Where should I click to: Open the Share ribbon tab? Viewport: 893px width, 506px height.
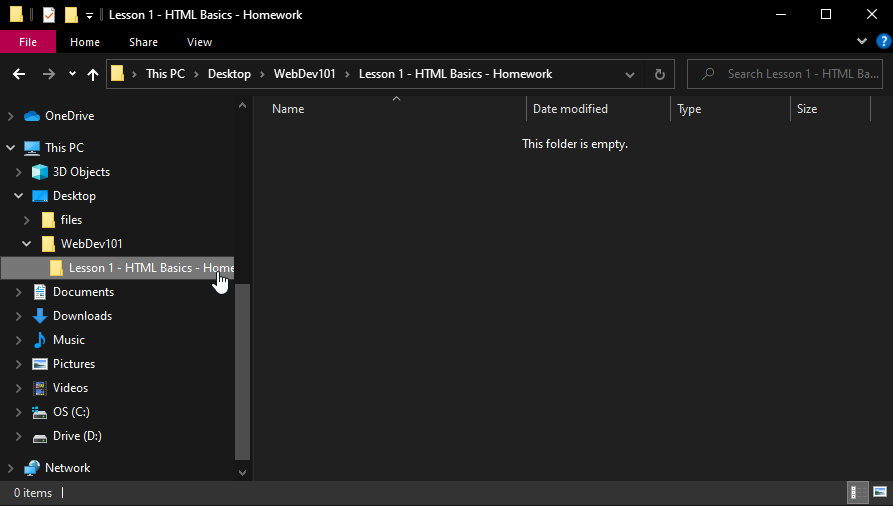[144, 42]
